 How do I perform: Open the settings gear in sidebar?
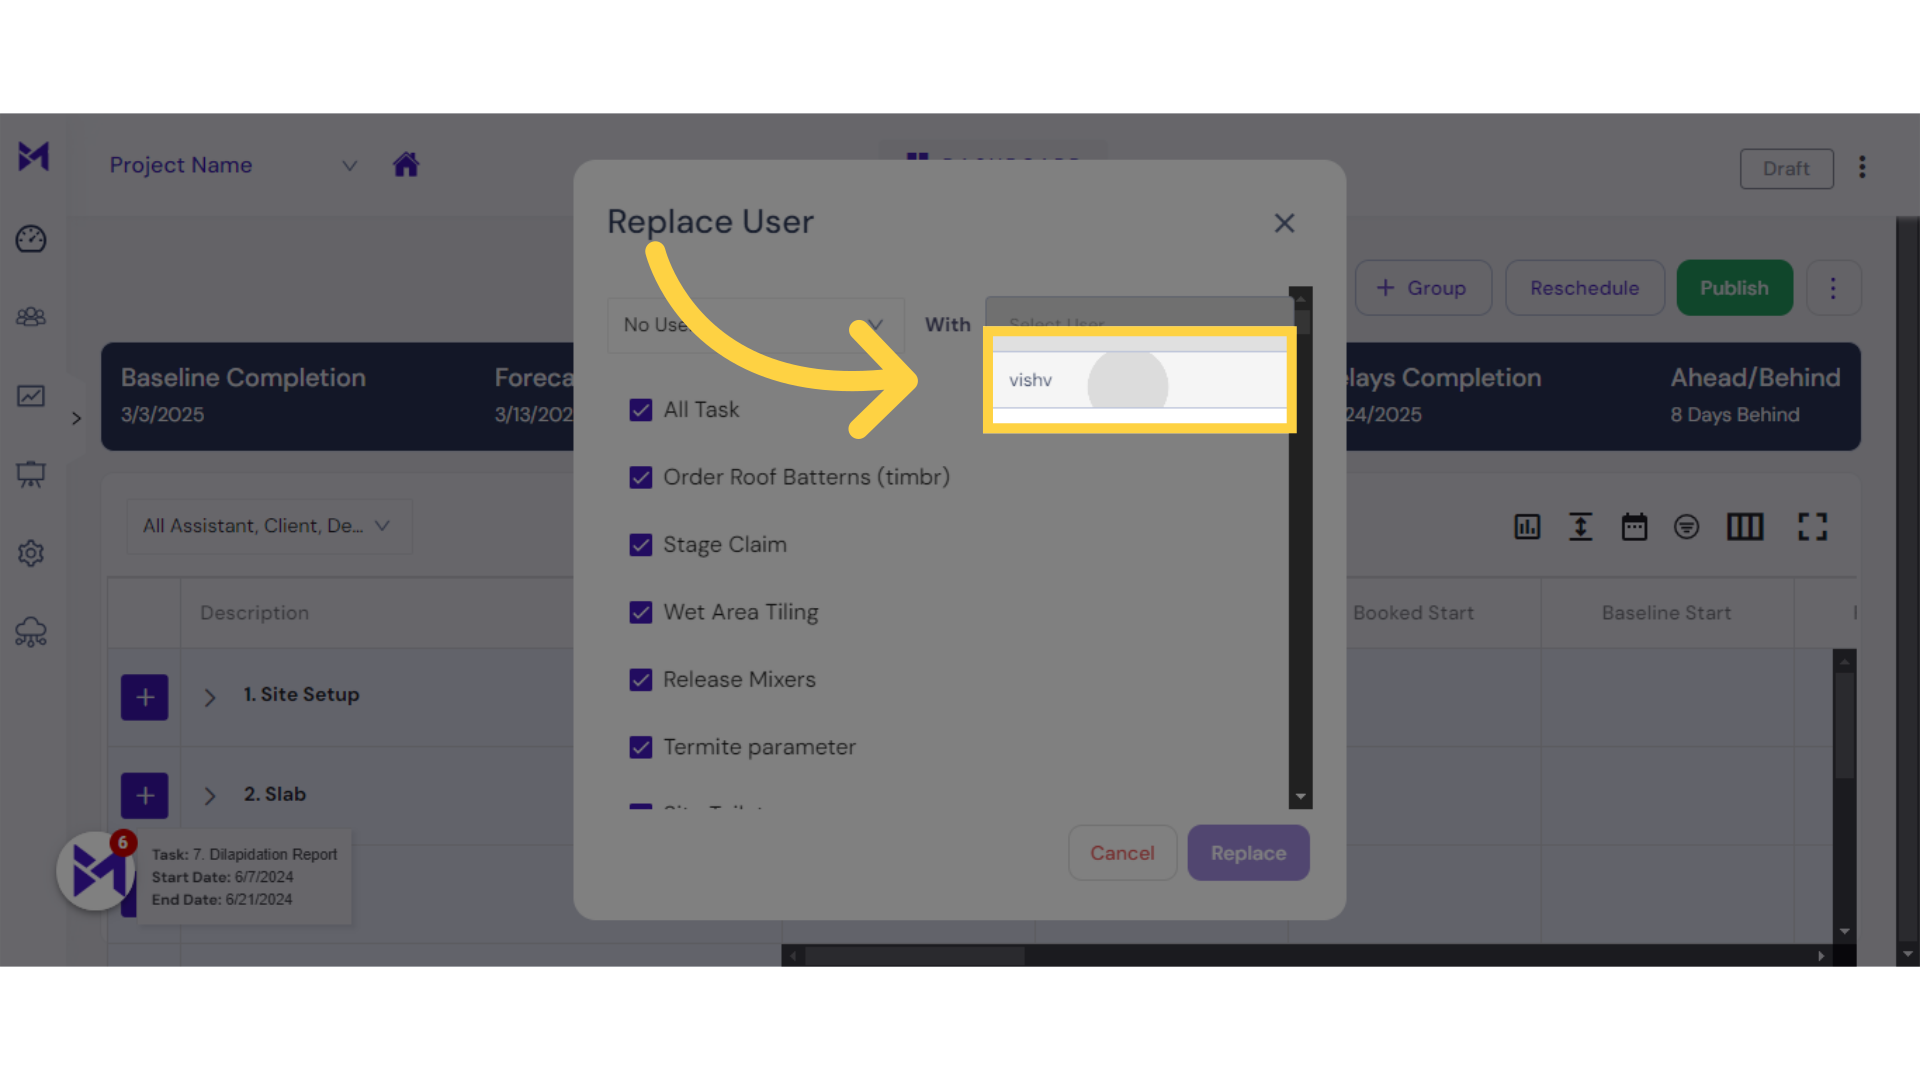tap(31, 553)
